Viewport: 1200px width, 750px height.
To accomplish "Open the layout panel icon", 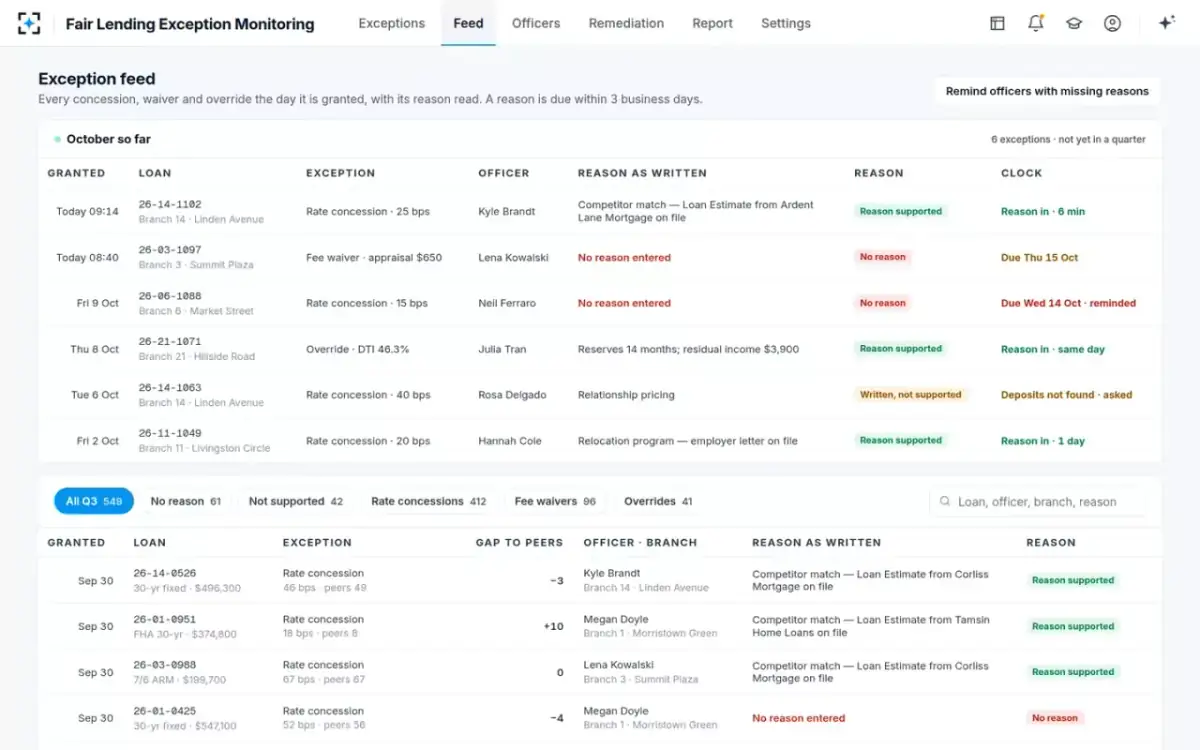I will (997, 23).
